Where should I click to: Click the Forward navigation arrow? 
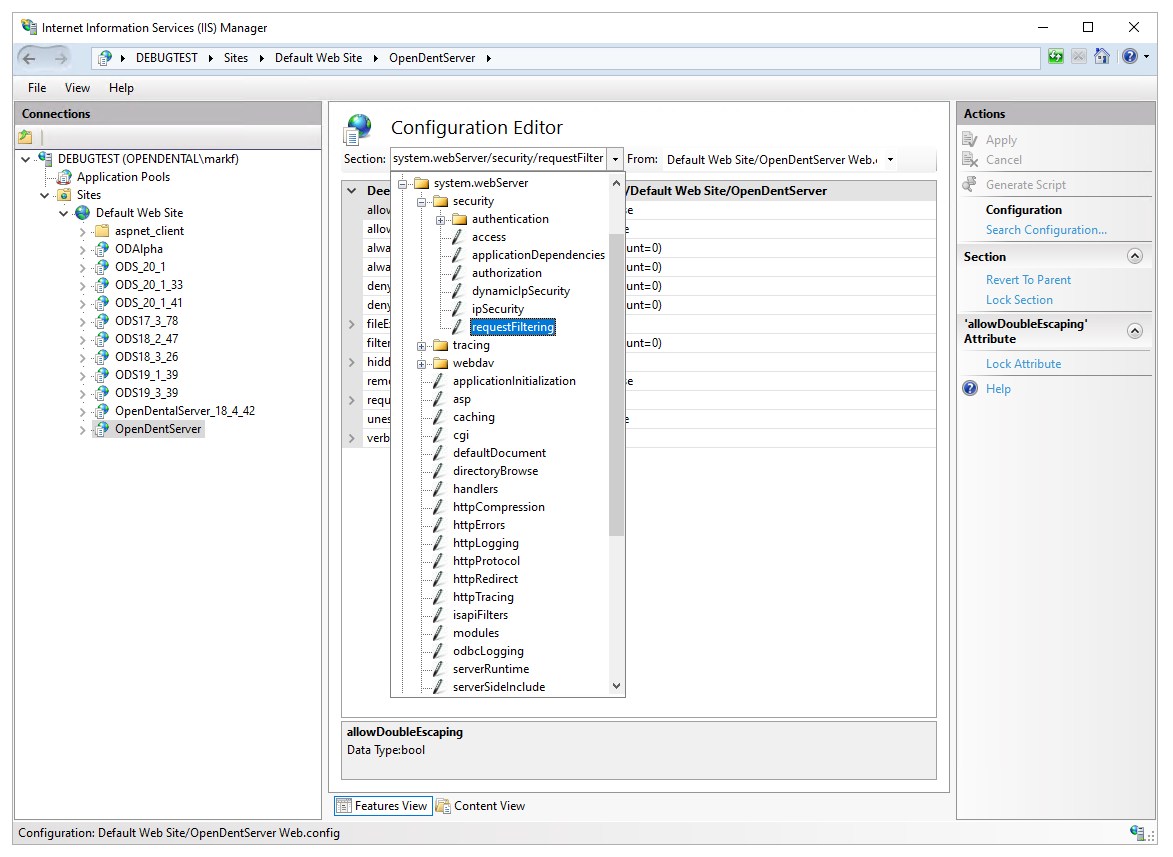pos(61,58)
